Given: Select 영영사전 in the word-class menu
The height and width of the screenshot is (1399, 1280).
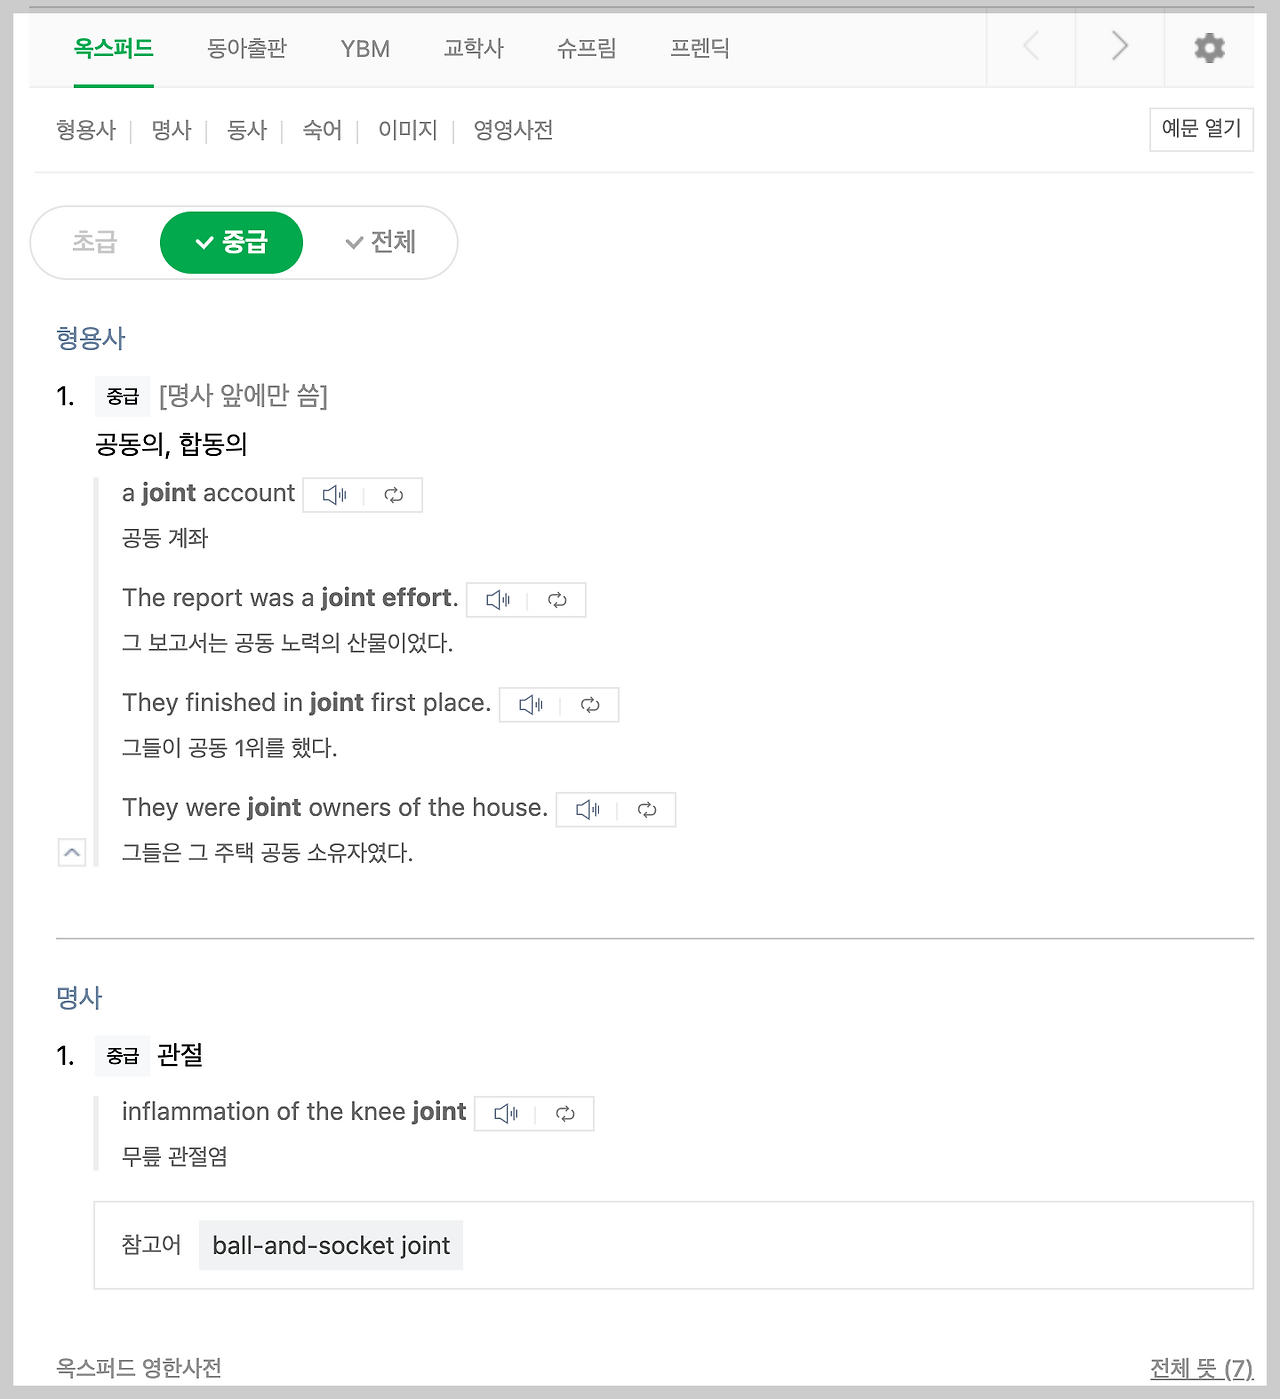Looking at the screenshot, I should click(x=511, y=130).
